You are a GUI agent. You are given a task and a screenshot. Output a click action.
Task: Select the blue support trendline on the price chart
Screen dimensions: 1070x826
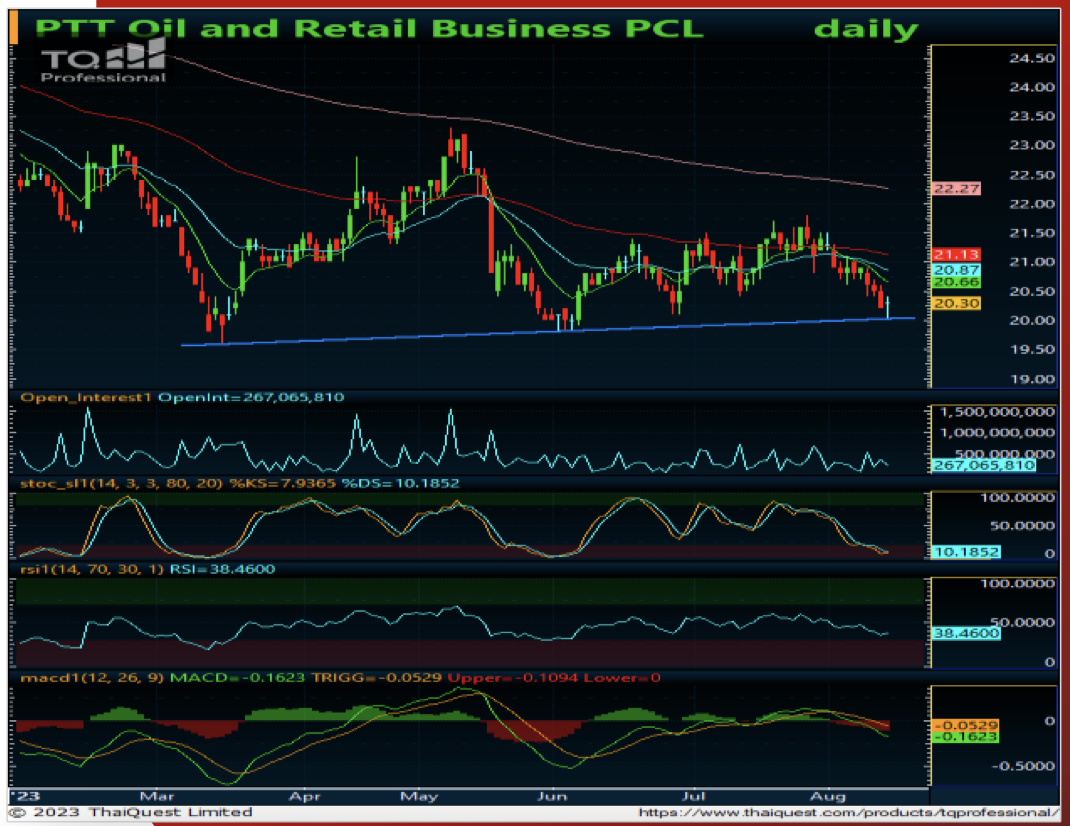point(548,332)
